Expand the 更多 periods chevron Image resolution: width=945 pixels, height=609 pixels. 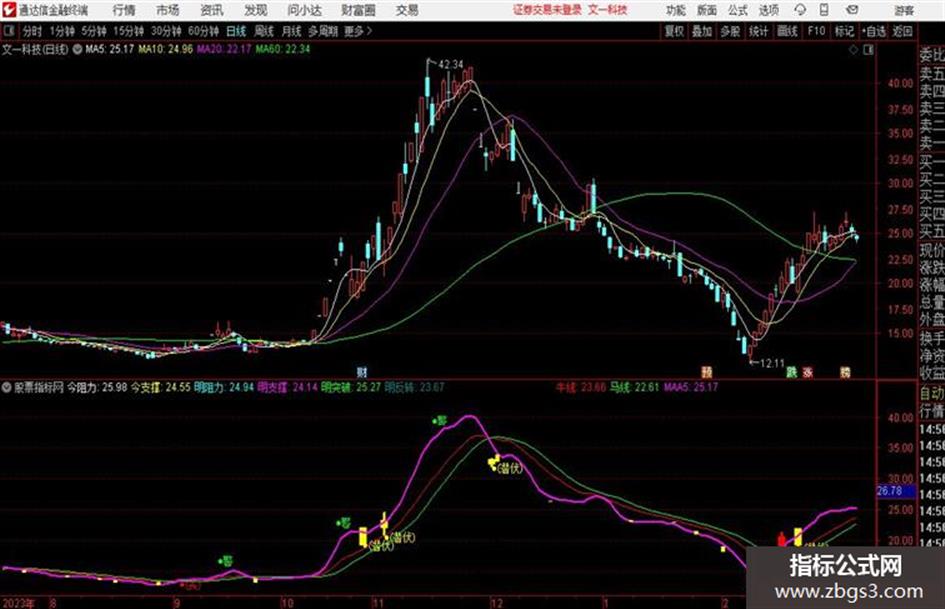(359, 31)
